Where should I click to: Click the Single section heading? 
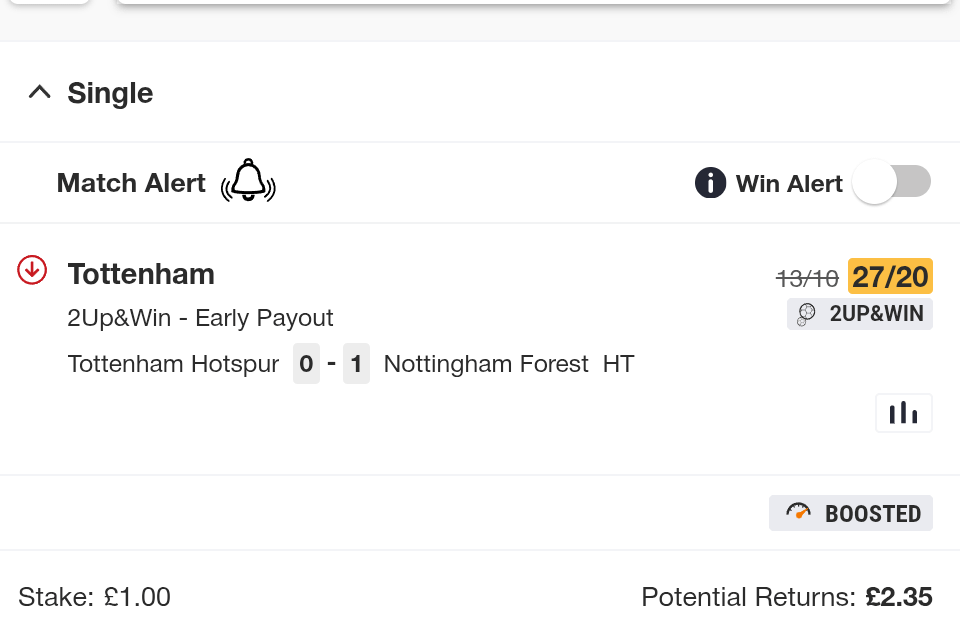pos(110,93)
